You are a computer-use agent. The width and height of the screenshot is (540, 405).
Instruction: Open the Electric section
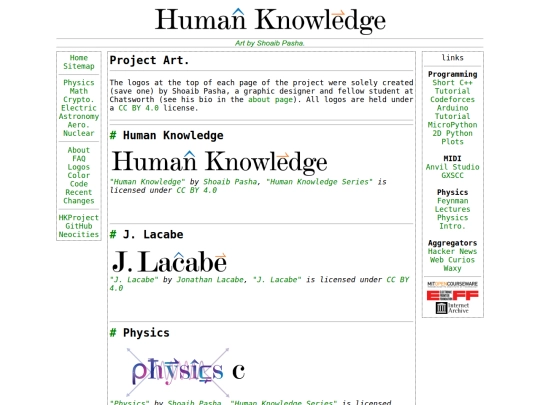(79, 108)
